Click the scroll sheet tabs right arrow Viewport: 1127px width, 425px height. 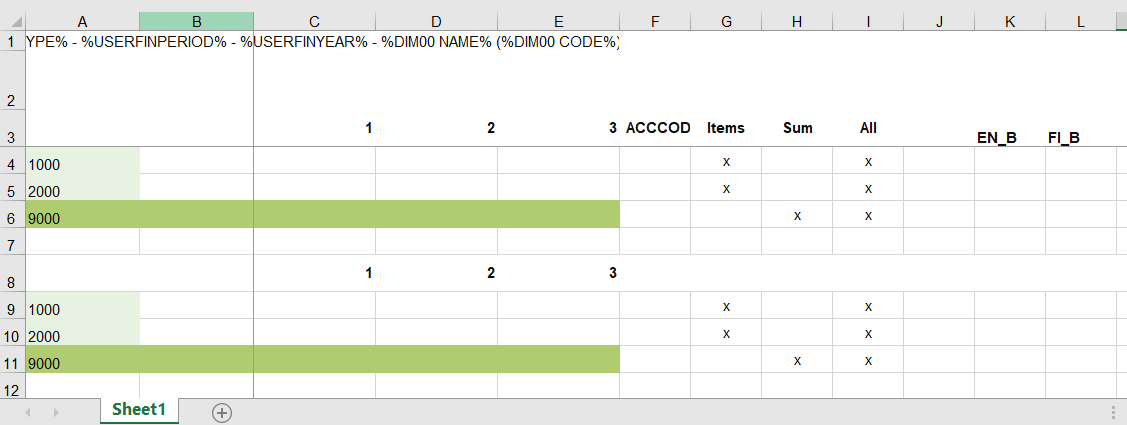(56, 412)
